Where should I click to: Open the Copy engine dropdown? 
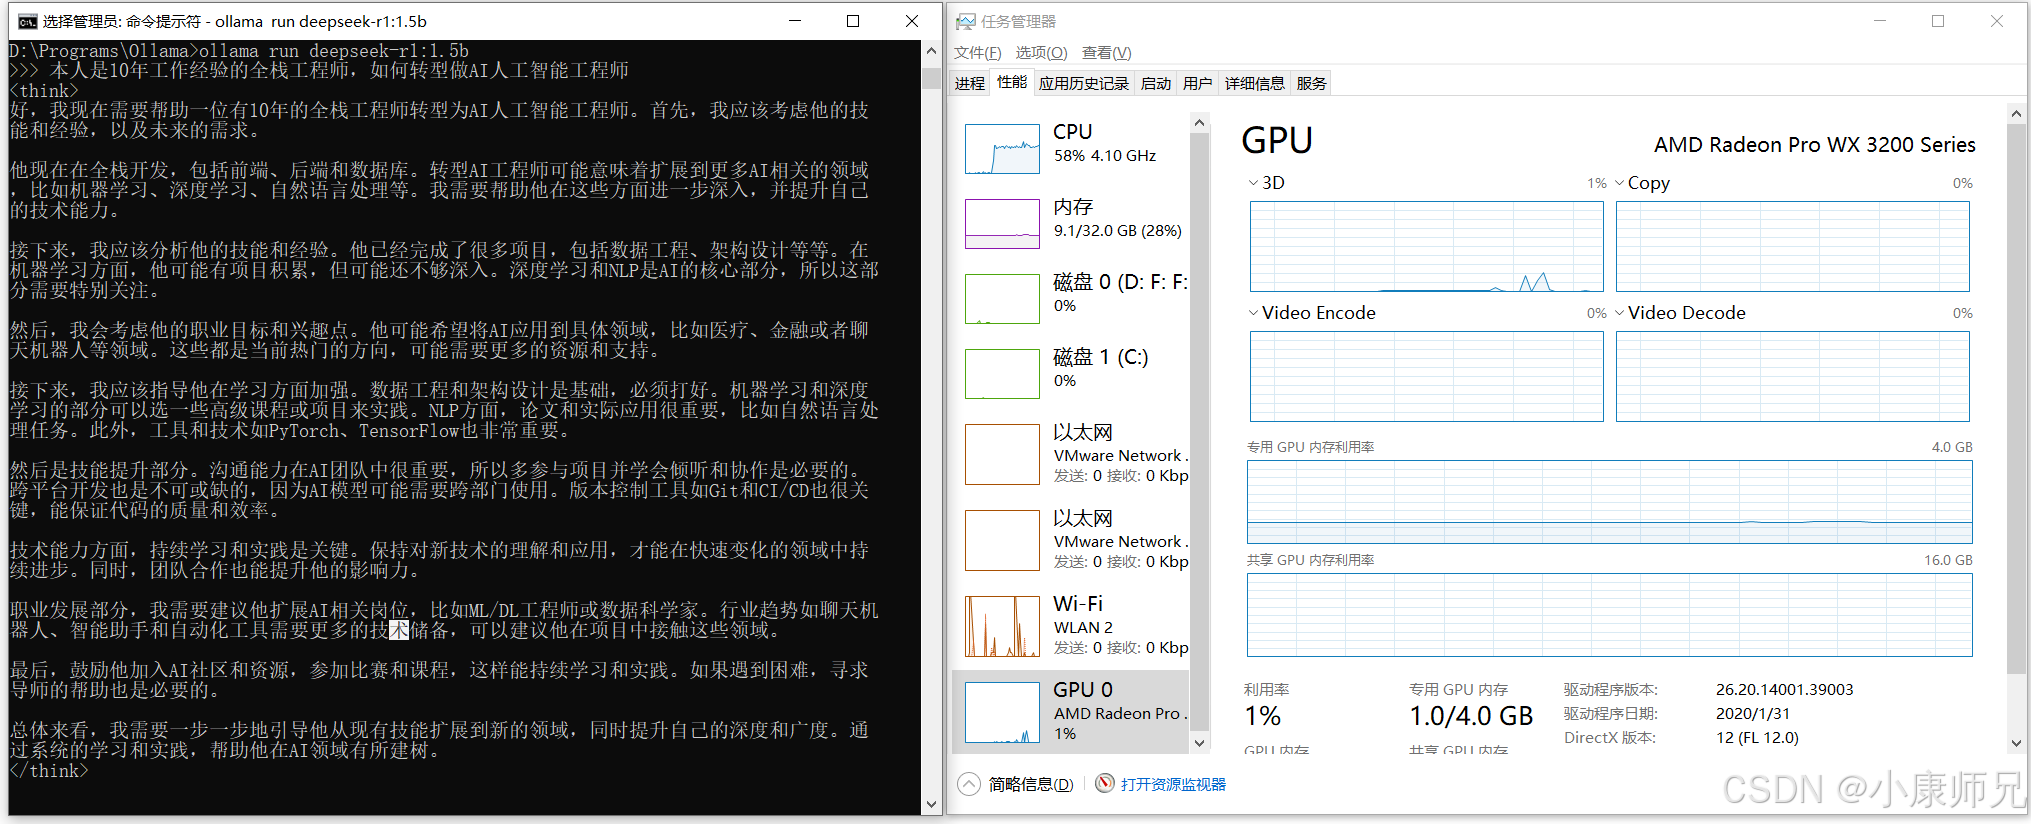1619,183
